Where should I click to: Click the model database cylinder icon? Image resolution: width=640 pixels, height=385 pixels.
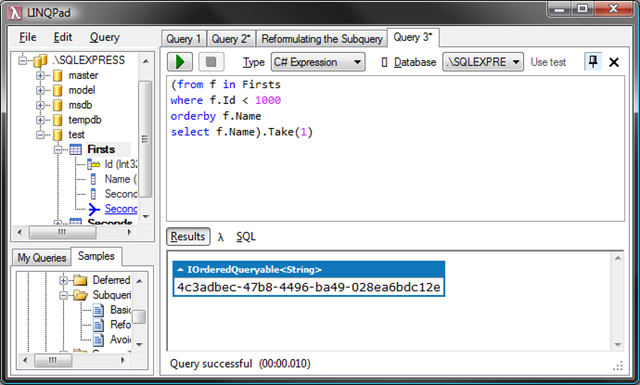pyautogui.click(x=58, y=90)
